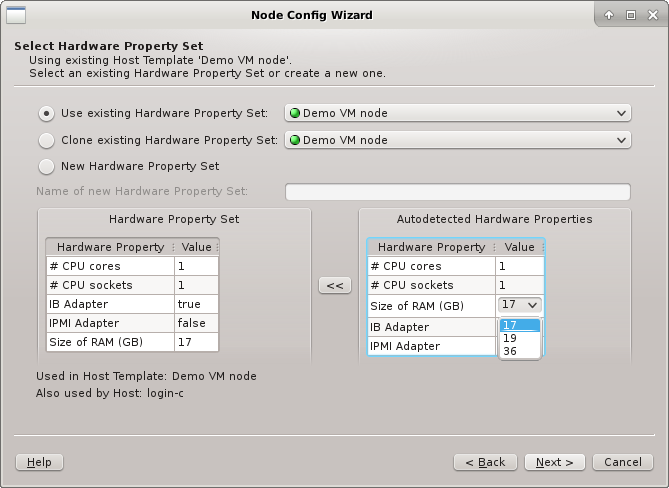This screenshot has width=669, height=488.
Task: Click Name of new Hardware Property Set field
Action: coord(457,192)
